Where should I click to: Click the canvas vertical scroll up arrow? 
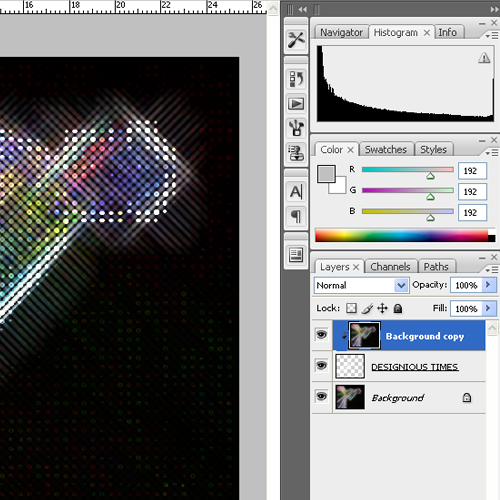coord(273,8)
